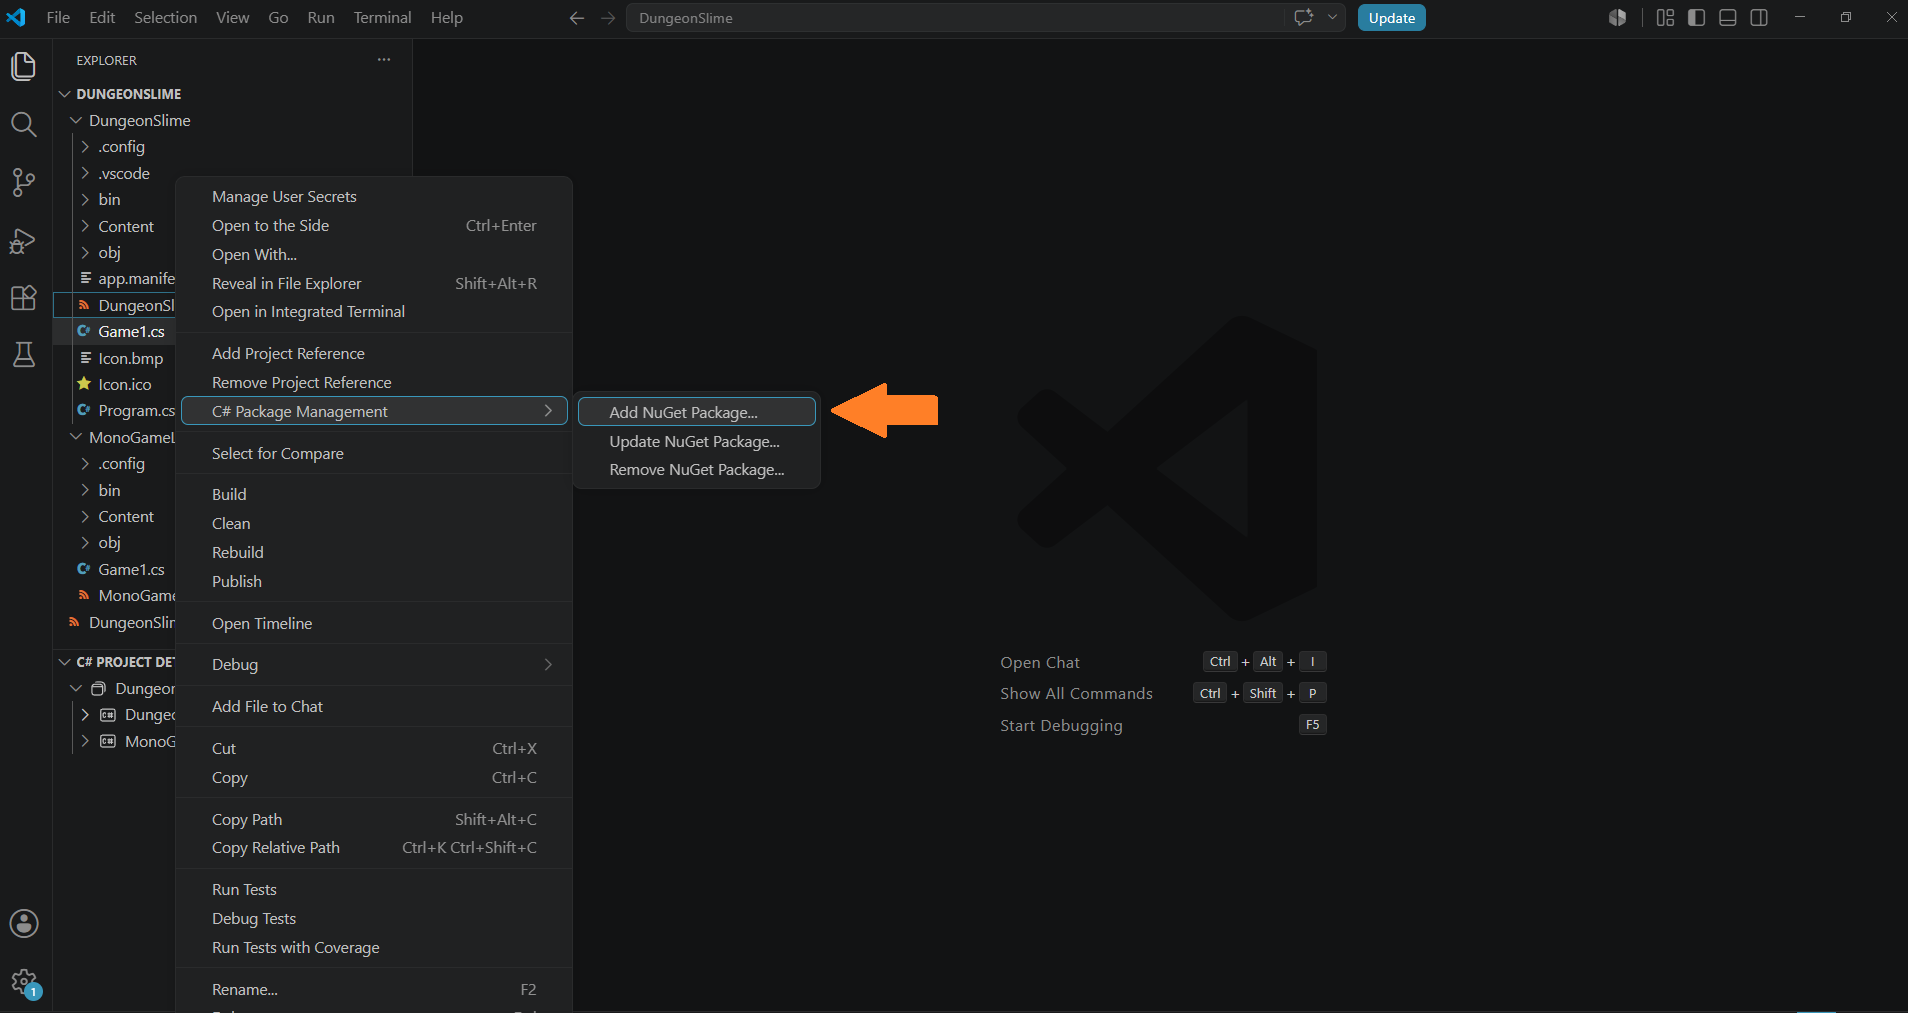Viewport: 1908px width, 1013px height.
Task: Collapse the DUNGEONSLIME workspace section
Action: point(65,94)
